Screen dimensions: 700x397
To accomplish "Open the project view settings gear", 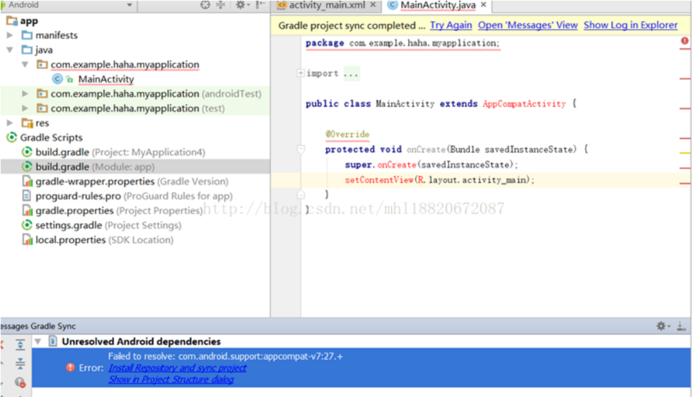I will pos(242,5).
